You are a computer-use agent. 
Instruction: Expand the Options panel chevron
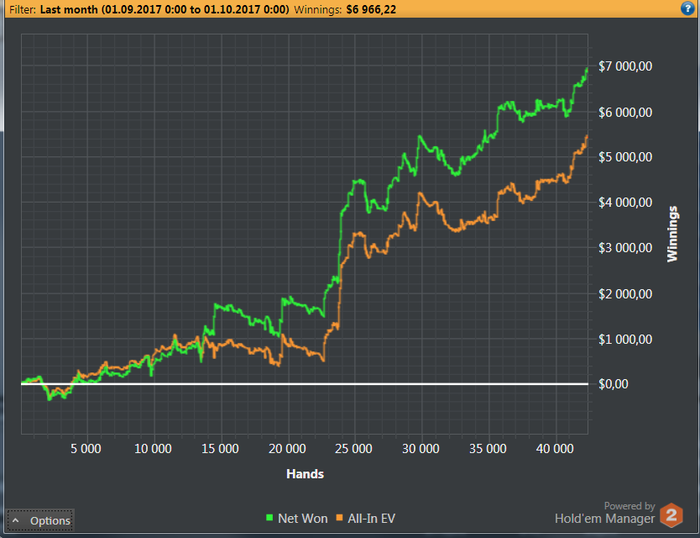tap(16, 521)
